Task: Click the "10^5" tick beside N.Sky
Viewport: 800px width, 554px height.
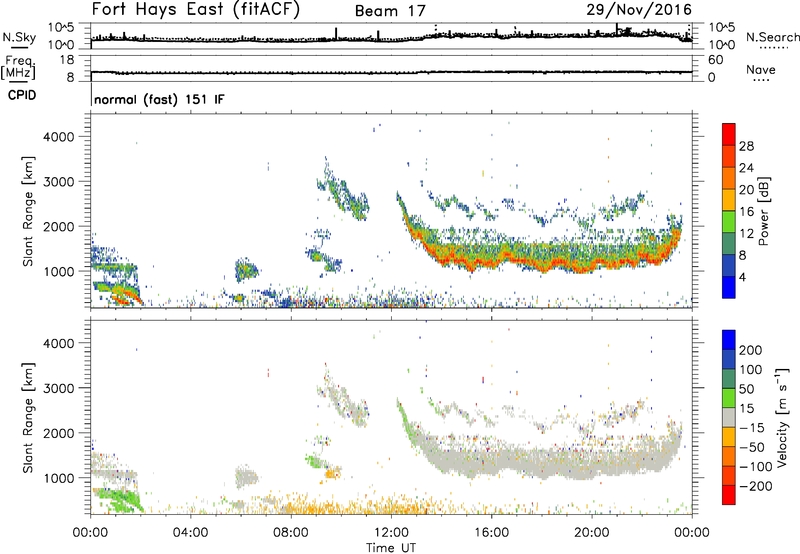Action: 61,27
